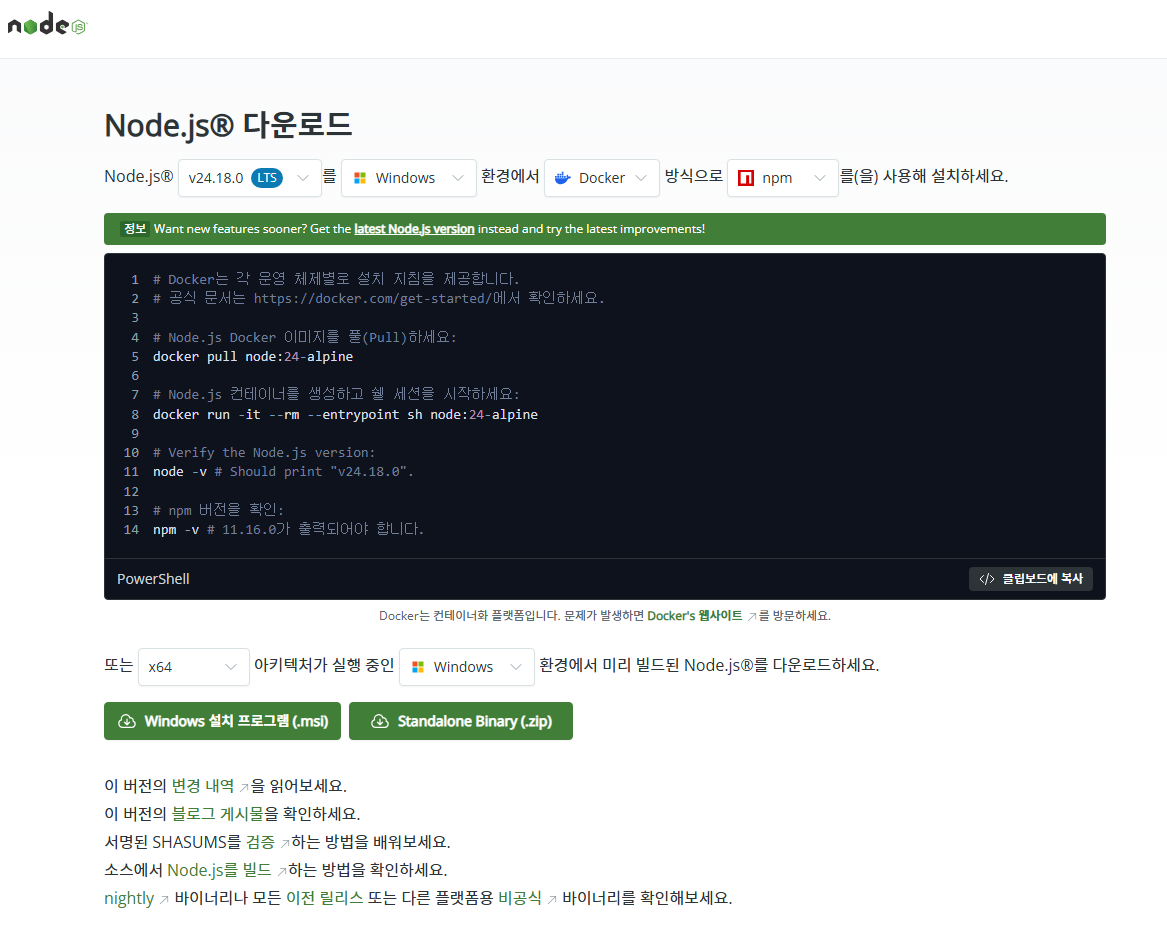1167x944 pixels.
Task: Open the Windows platform dropdown near version
Action: pyautogui.click(x=409, y=178)
